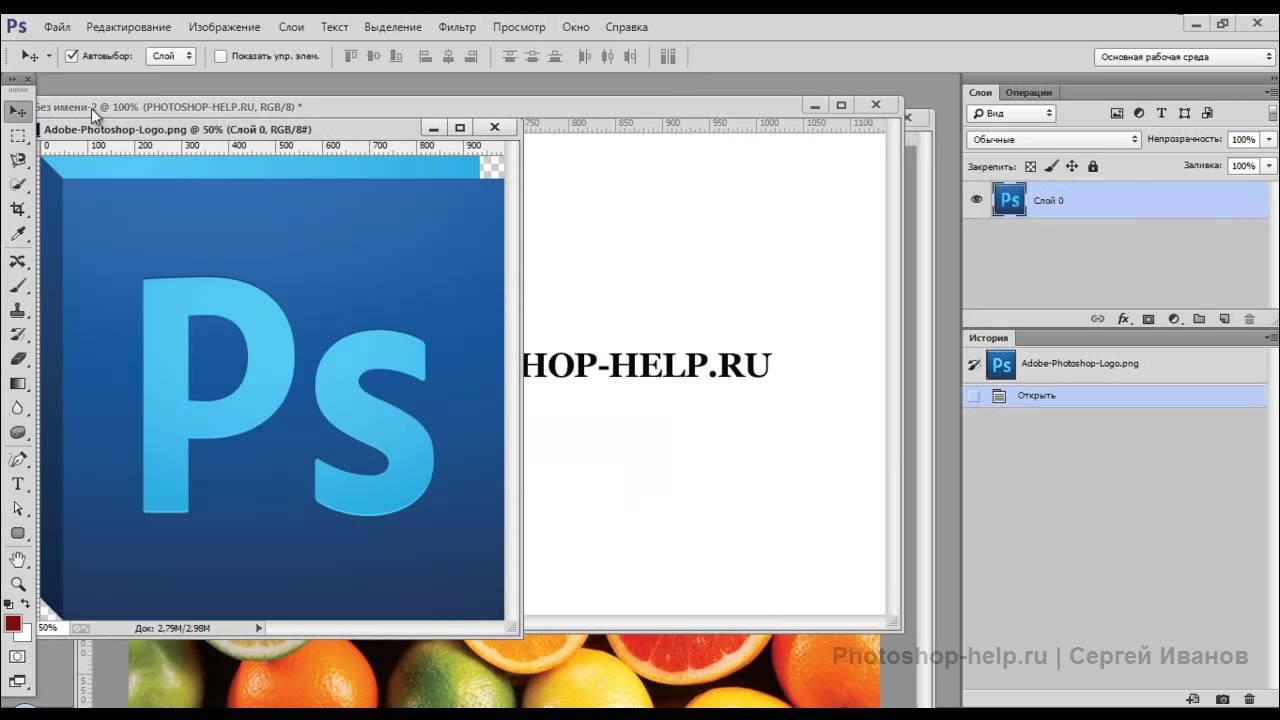The height and width of the screenshot is (720, 1280).
Task: Toggle lock all padlock icon
Action: point(1093,166)
